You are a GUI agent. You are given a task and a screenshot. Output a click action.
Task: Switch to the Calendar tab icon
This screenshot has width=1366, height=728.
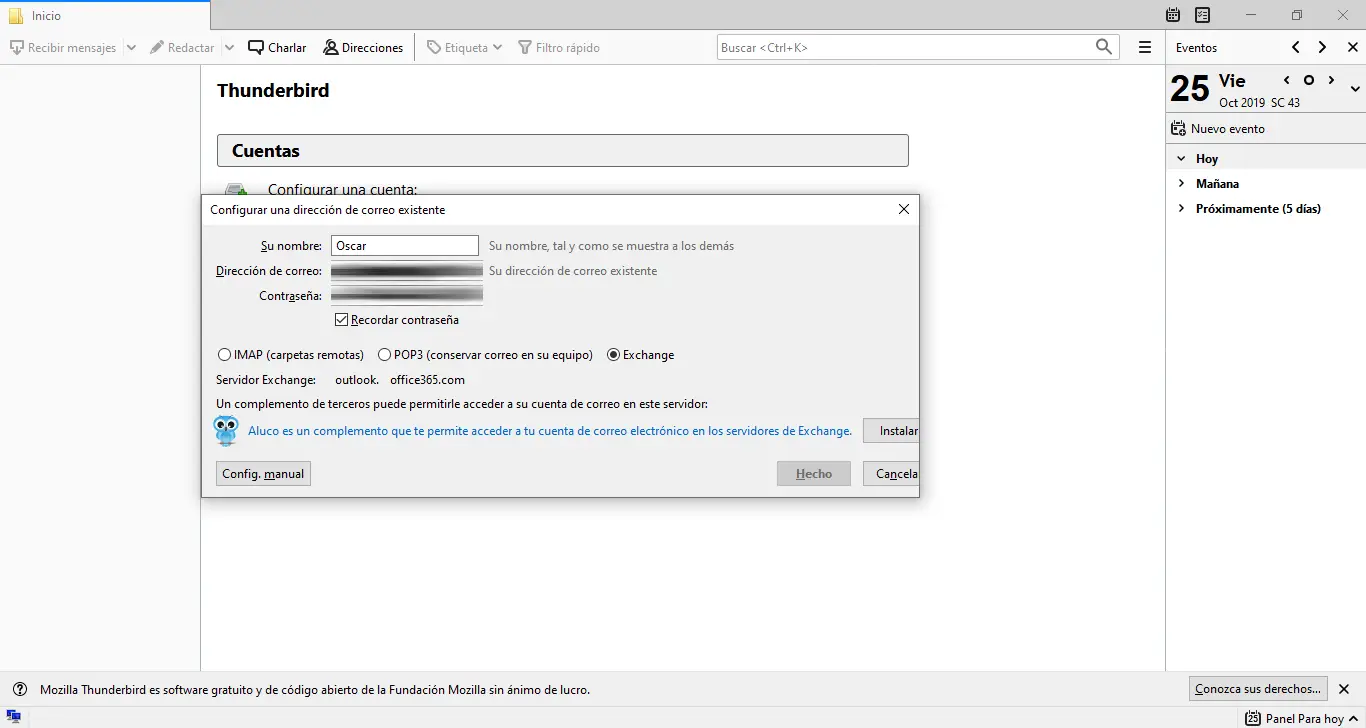coord(1174,15)
